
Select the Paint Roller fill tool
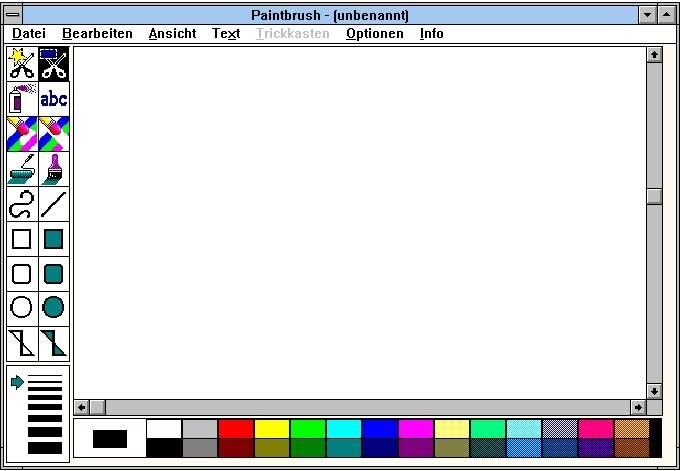tap(23, 169)
